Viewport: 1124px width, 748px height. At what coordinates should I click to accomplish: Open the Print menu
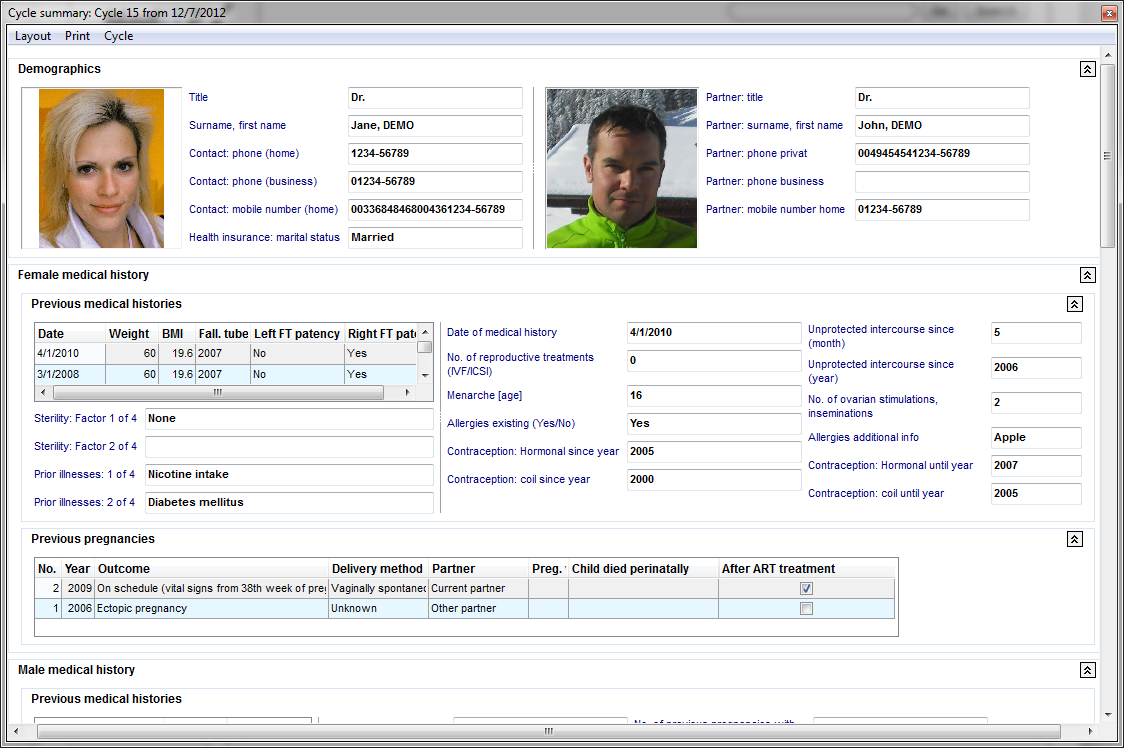point(77,36)
